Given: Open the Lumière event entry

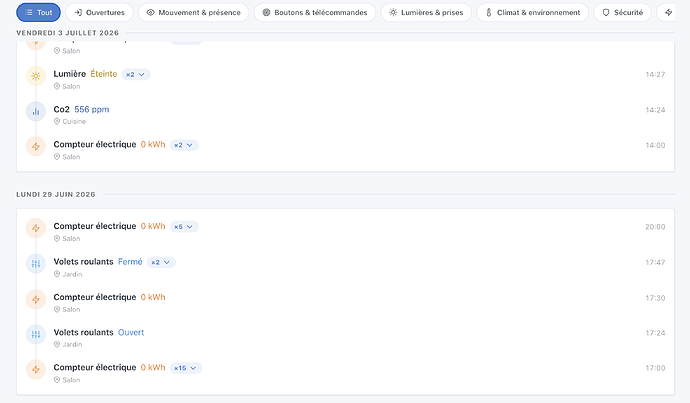Looking at the screenshot, I should point(345,79).
